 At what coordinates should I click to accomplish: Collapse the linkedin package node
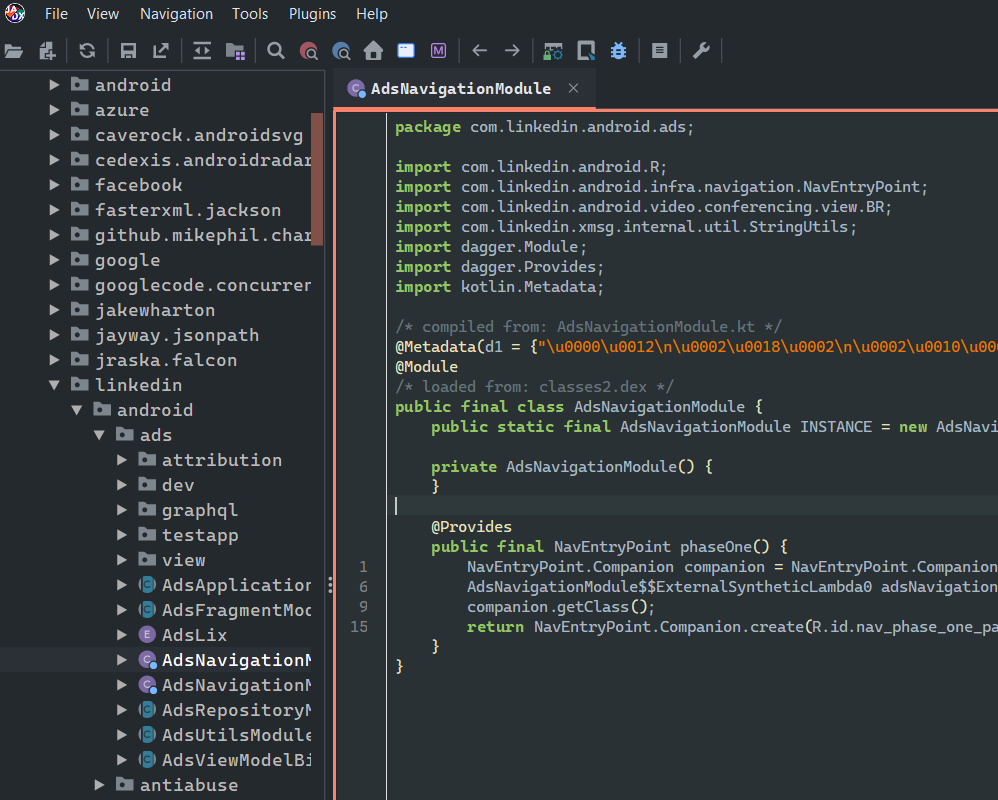pyautogui.click(x=55, y=385)
